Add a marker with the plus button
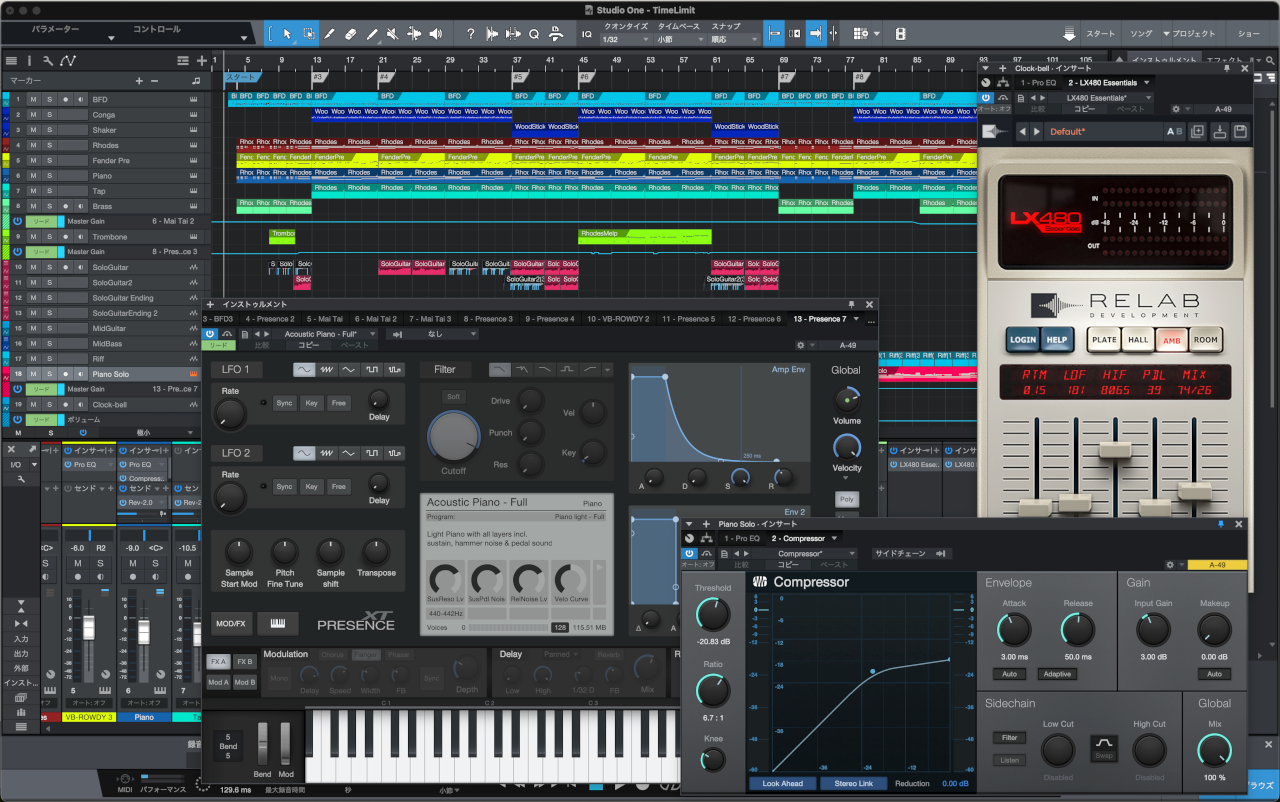The width and height of the screenshot is (1280, 802). (139, 81)
